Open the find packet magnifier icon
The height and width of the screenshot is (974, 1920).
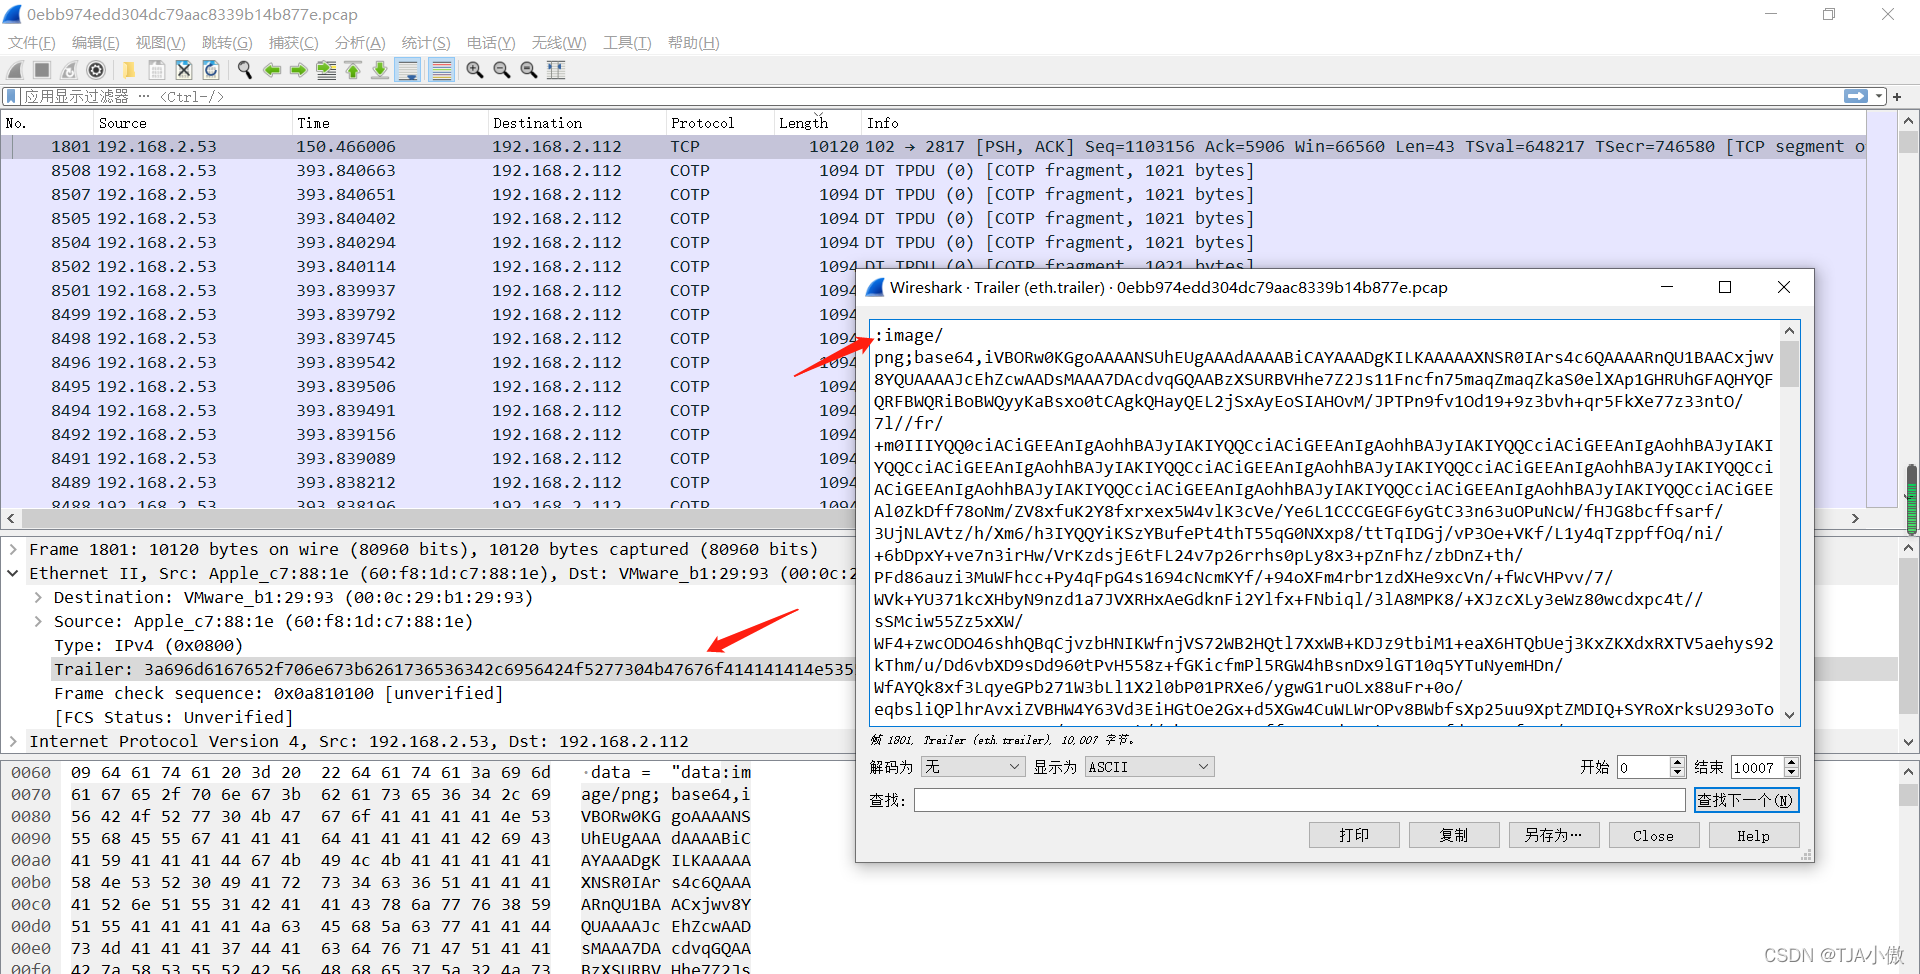click(244, 70)
